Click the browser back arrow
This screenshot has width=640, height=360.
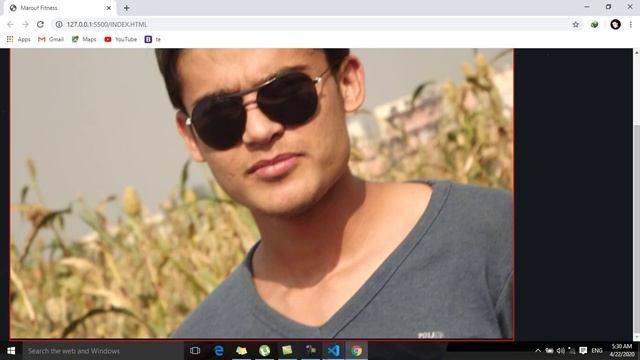(x=10, y=24)
